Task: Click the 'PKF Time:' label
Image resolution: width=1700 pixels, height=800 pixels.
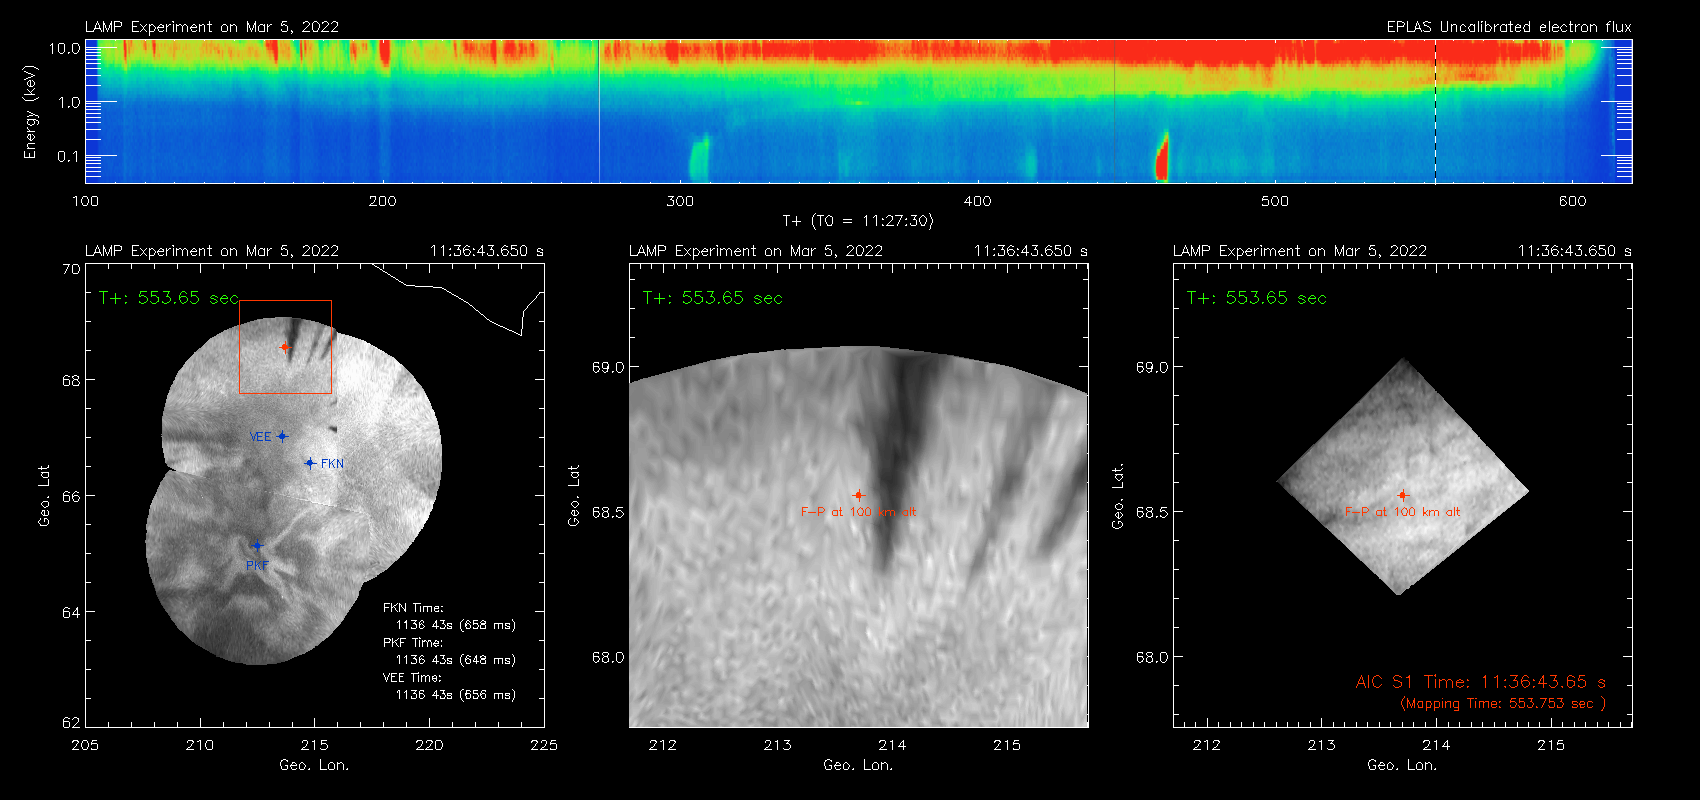Action: pos(413,643)
